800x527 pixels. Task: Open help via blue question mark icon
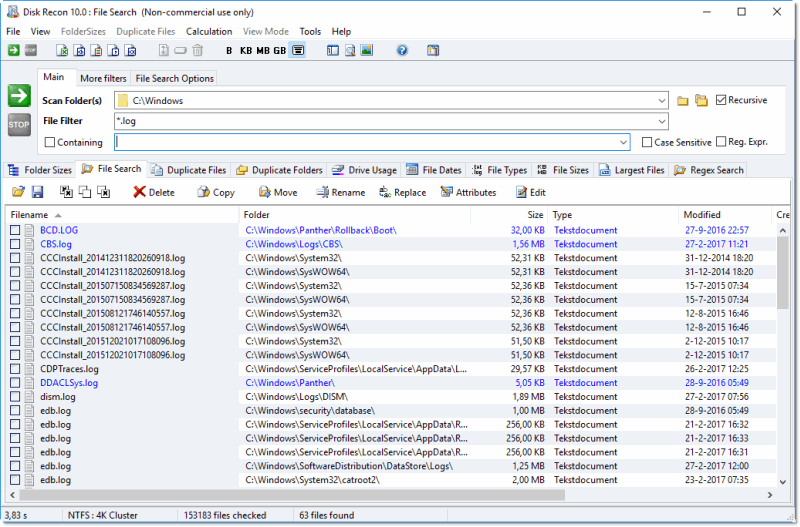pyautogui.click(x=402, y=51)
